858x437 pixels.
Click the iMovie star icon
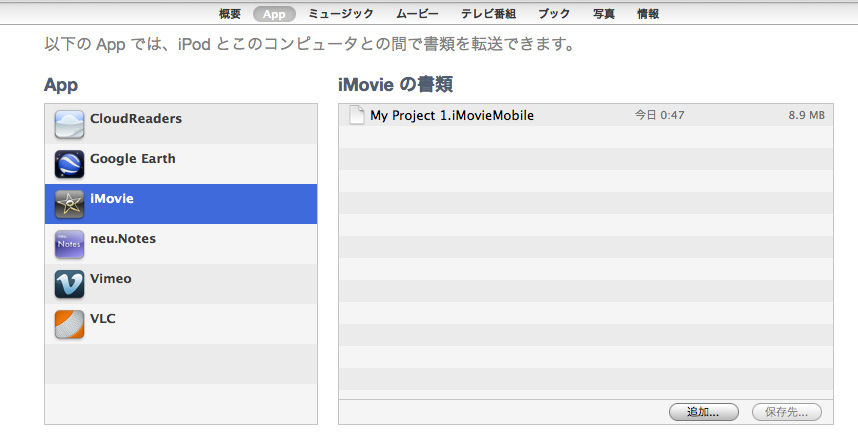(x=69, y=204)
